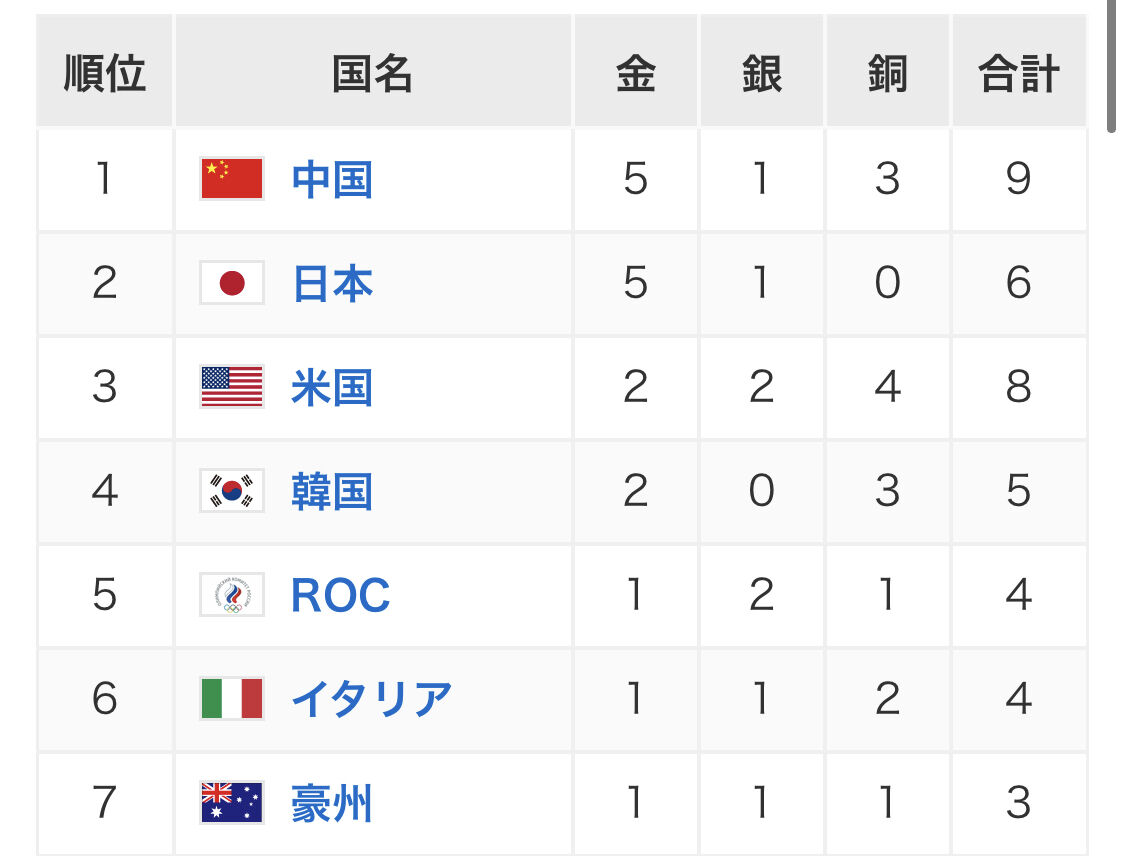Screen dimensions: 1125x856
Task: Open the 日本 country link
Action: pos(332,284)
